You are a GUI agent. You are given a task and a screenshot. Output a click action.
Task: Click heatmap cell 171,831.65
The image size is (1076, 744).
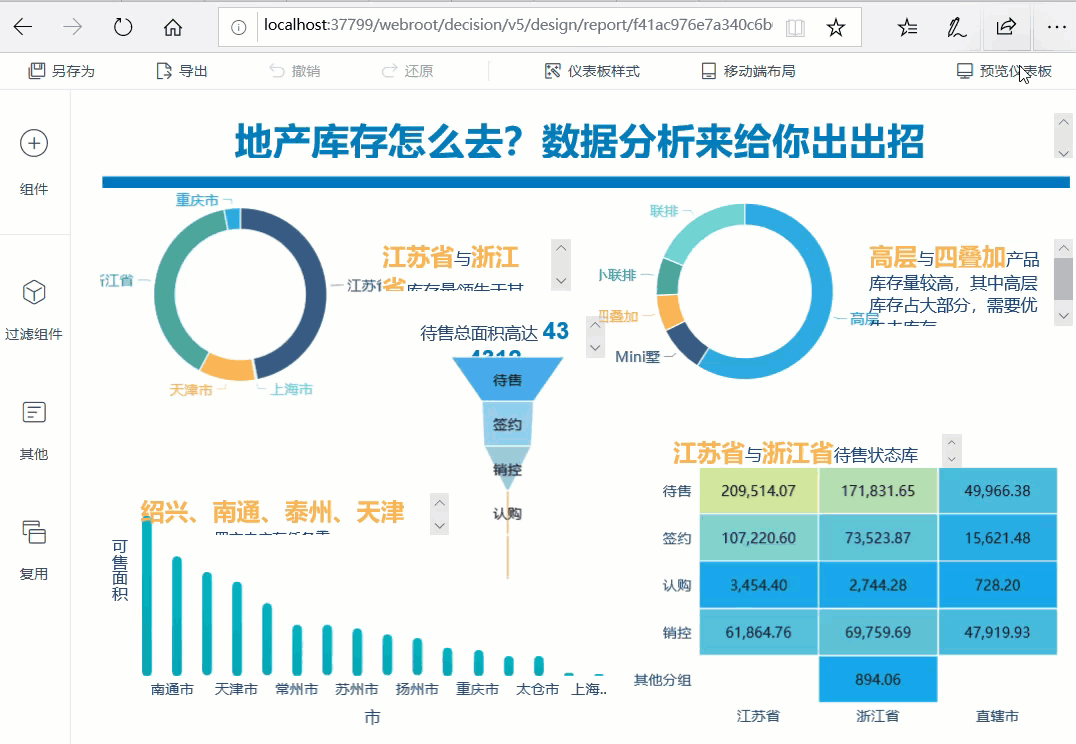878,491
